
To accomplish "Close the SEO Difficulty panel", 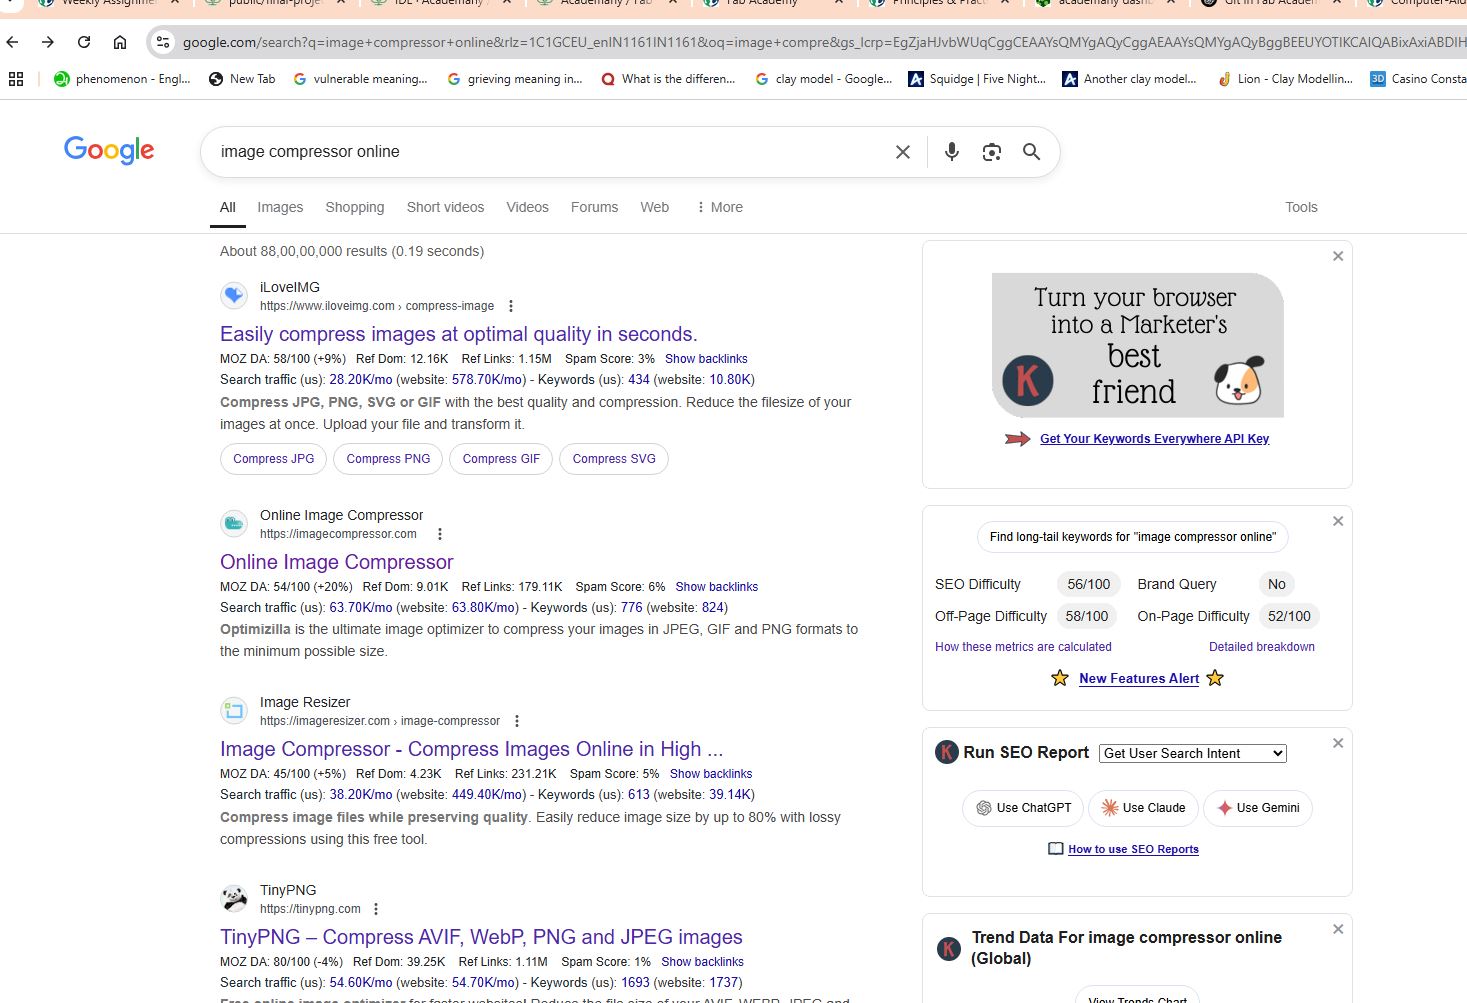I will [x=1338, y=521].
